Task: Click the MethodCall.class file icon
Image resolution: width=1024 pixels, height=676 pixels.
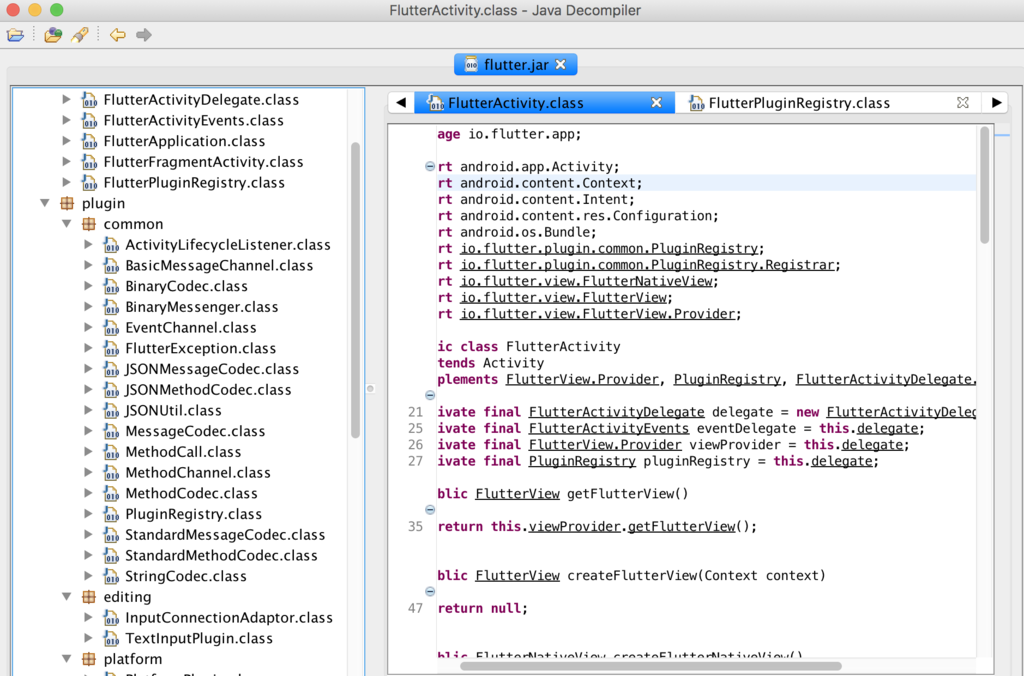Action: pos(111,452)
